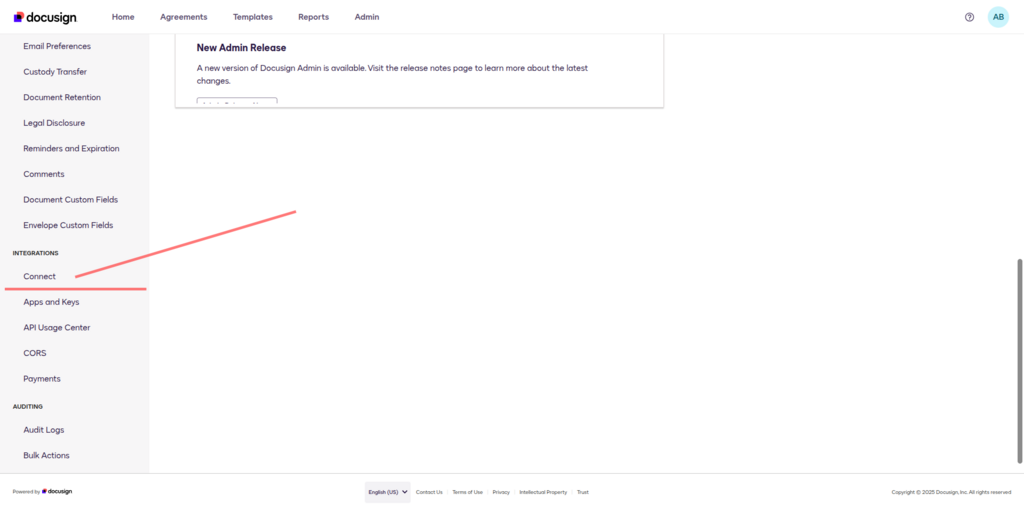Viewport: 1024px width, 511px height.
Task: Open Apps and Keys settings
Action: pyautogui.click(x=51, y=302)
